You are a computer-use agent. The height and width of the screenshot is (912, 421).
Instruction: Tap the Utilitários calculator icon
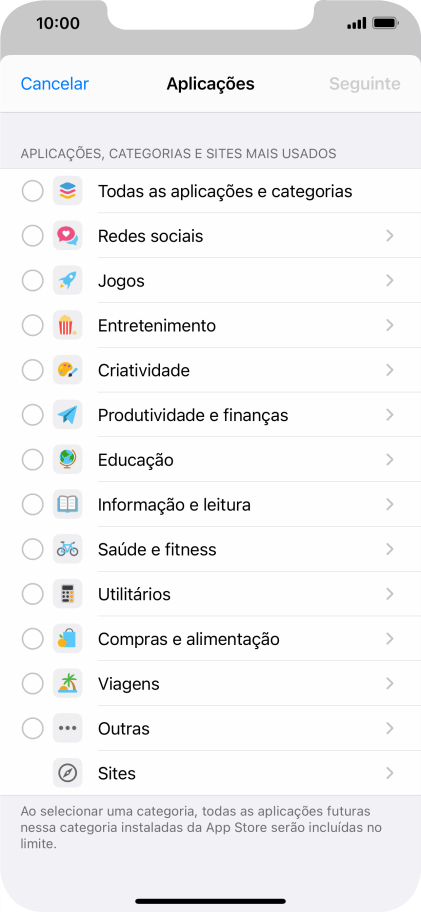pos(67,594)
